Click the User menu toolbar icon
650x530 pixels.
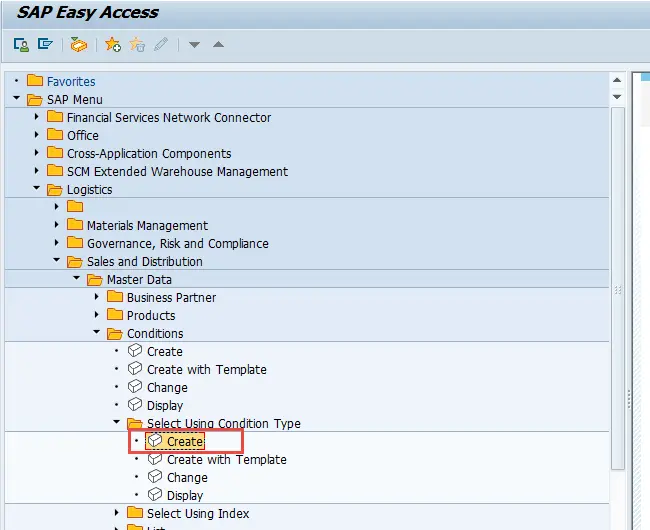point(21,44)
